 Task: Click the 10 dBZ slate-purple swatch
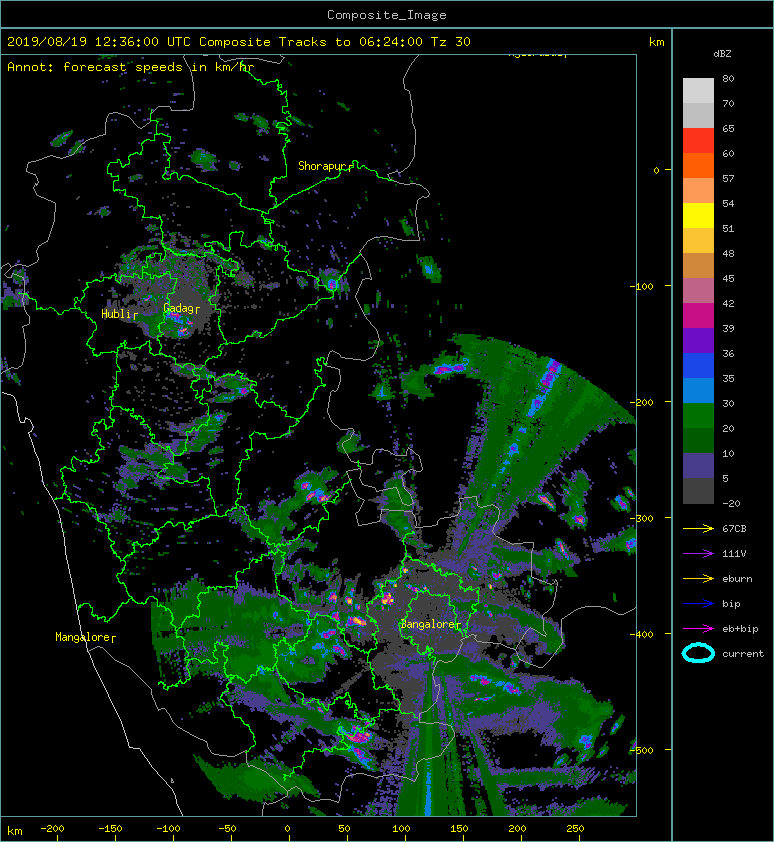(698, 466)
